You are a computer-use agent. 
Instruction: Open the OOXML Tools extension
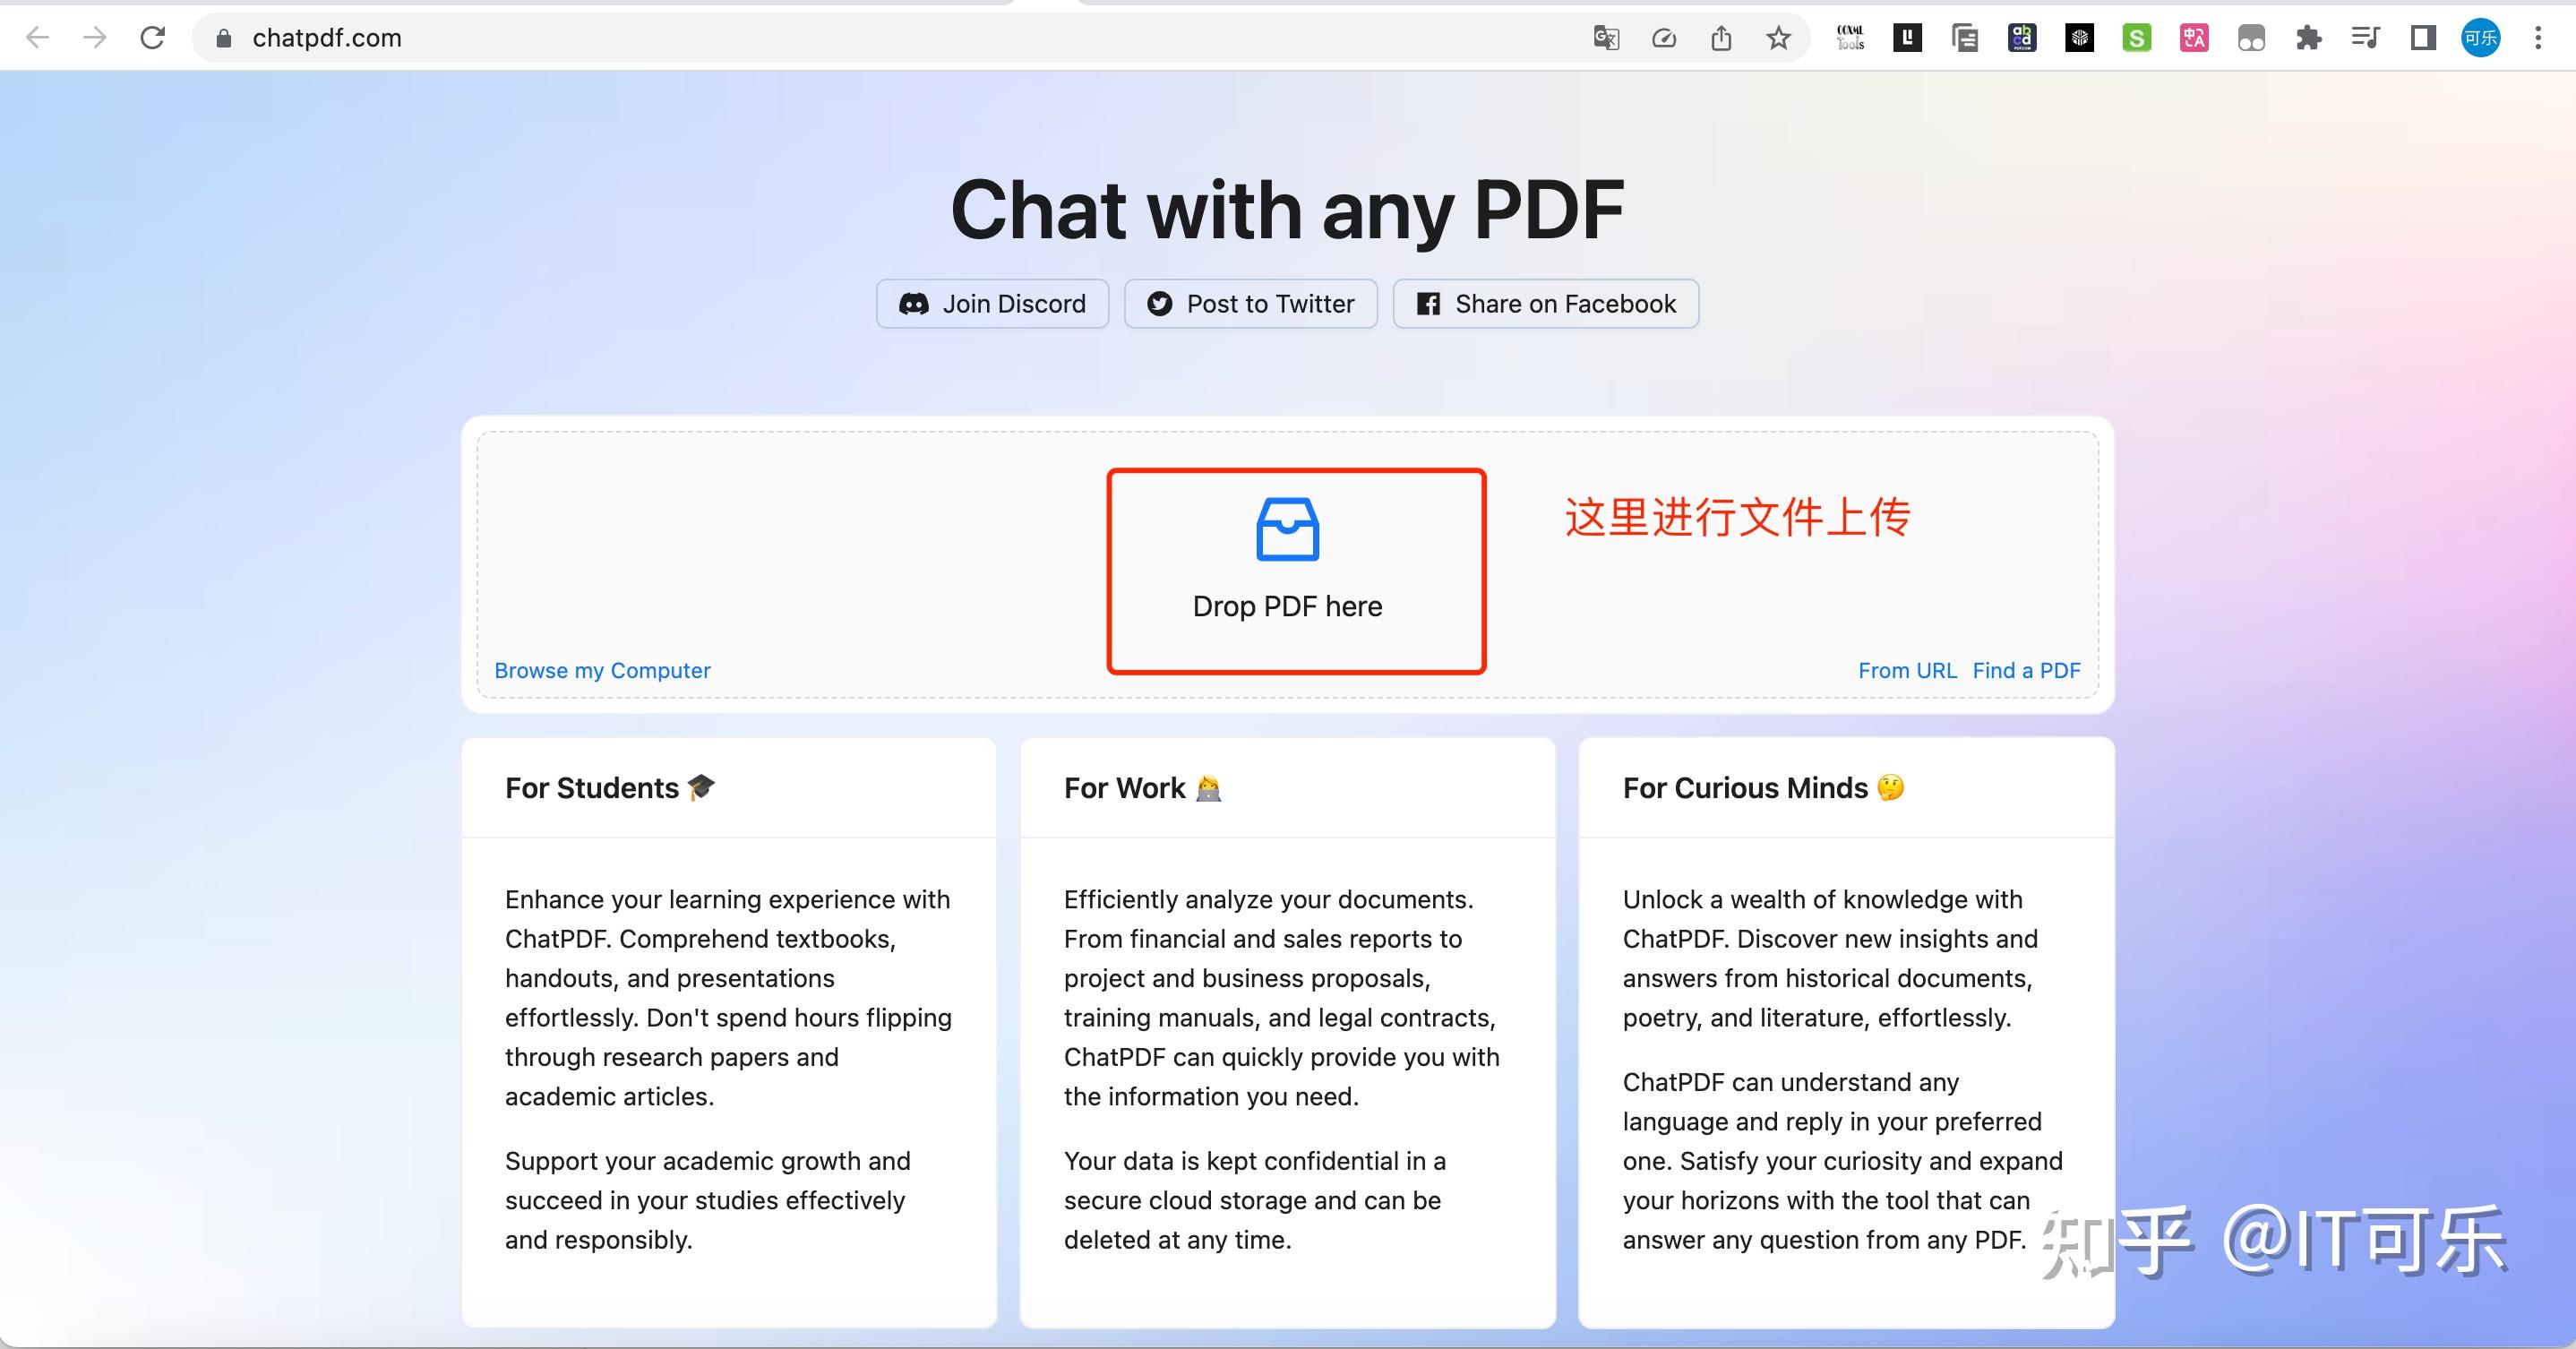point(1850,38)
